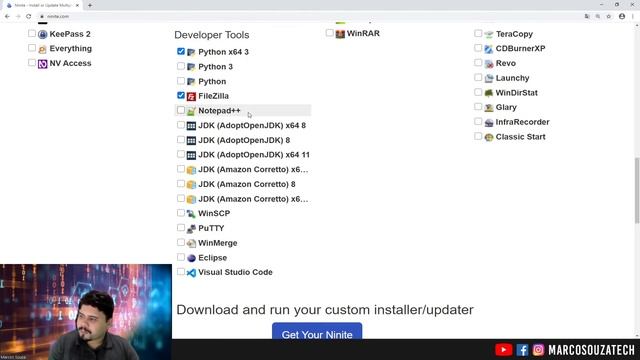This screenshot has width=640, height=360.
Task: Click the Classic Start shell icon
Action: (x=489, y=137)
